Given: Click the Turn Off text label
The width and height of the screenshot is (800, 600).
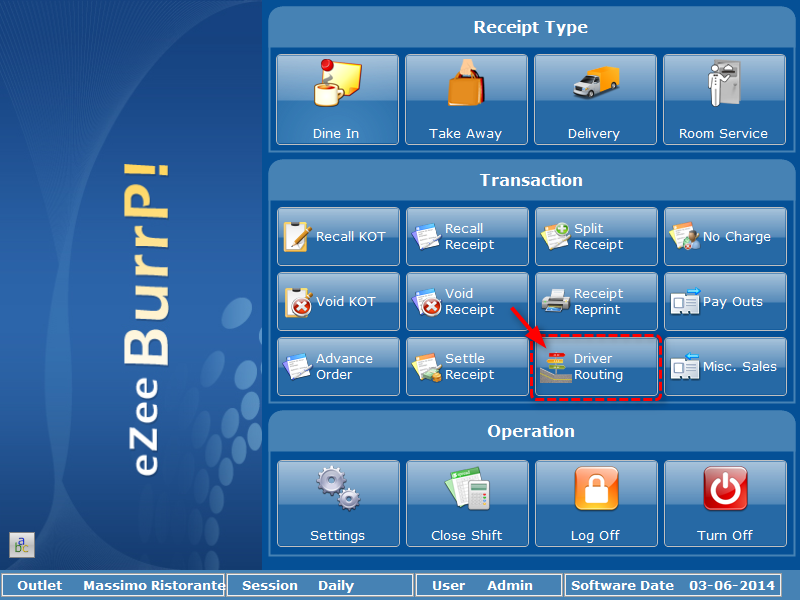Looking at the screenshot, I should 724,535.
